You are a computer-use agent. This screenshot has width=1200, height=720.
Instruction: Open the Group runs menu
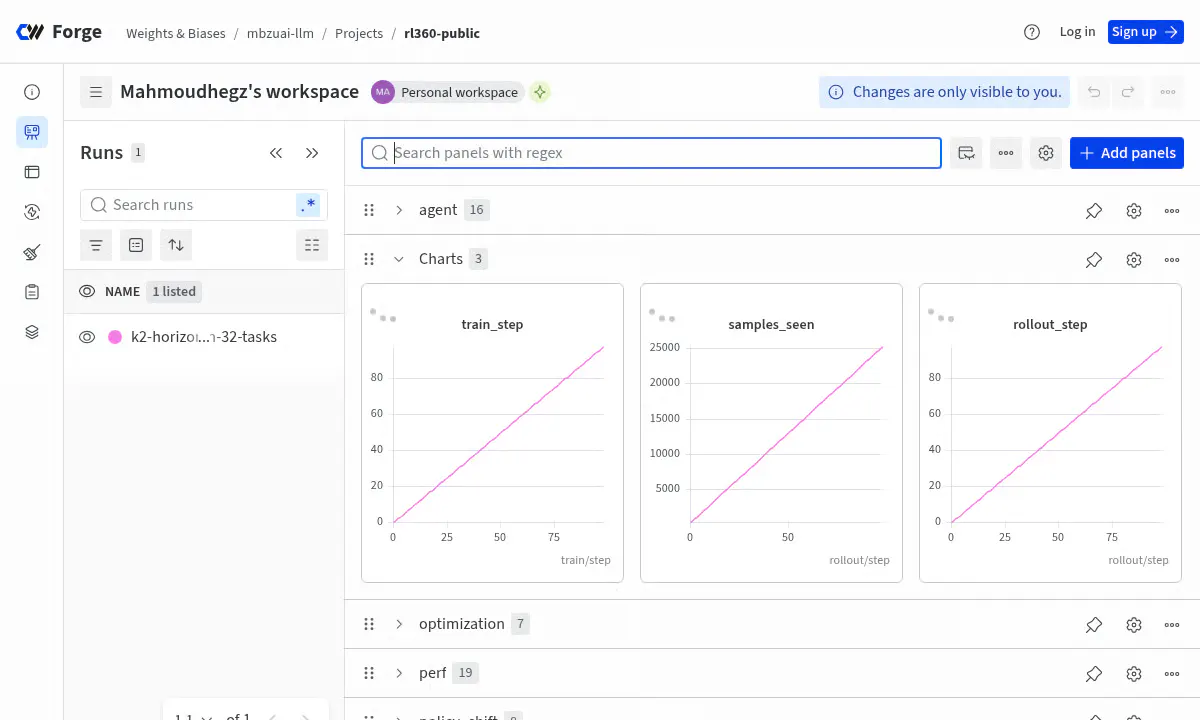click(x=136, y=245)
